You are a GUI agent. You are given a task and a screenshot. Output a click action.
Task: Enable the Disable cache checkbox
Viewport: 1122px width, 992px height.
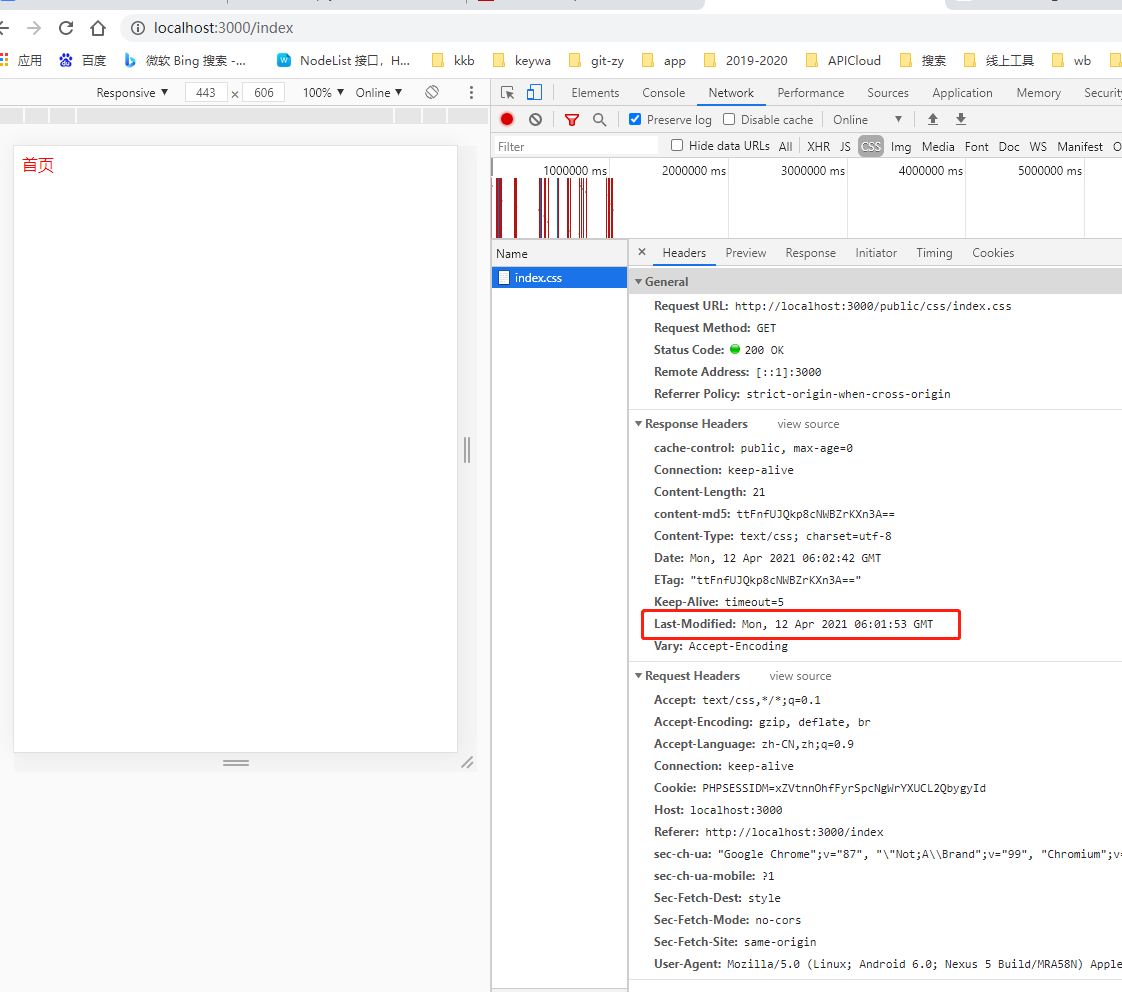(x=729, y=120)
